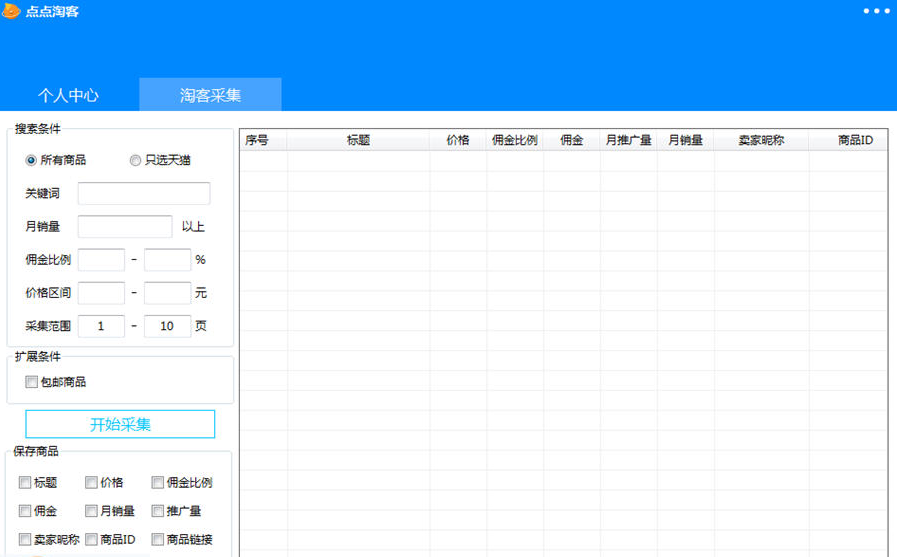
Task: Click the 月推广量 column header
Action: (629, 141)
